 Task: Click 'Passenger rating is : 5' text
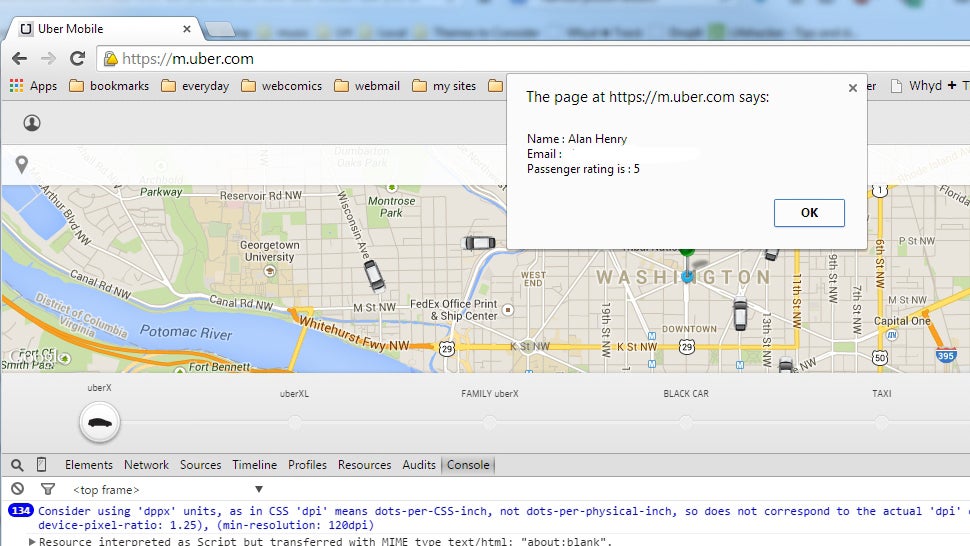pyautogui.click(x=583, y=169)
